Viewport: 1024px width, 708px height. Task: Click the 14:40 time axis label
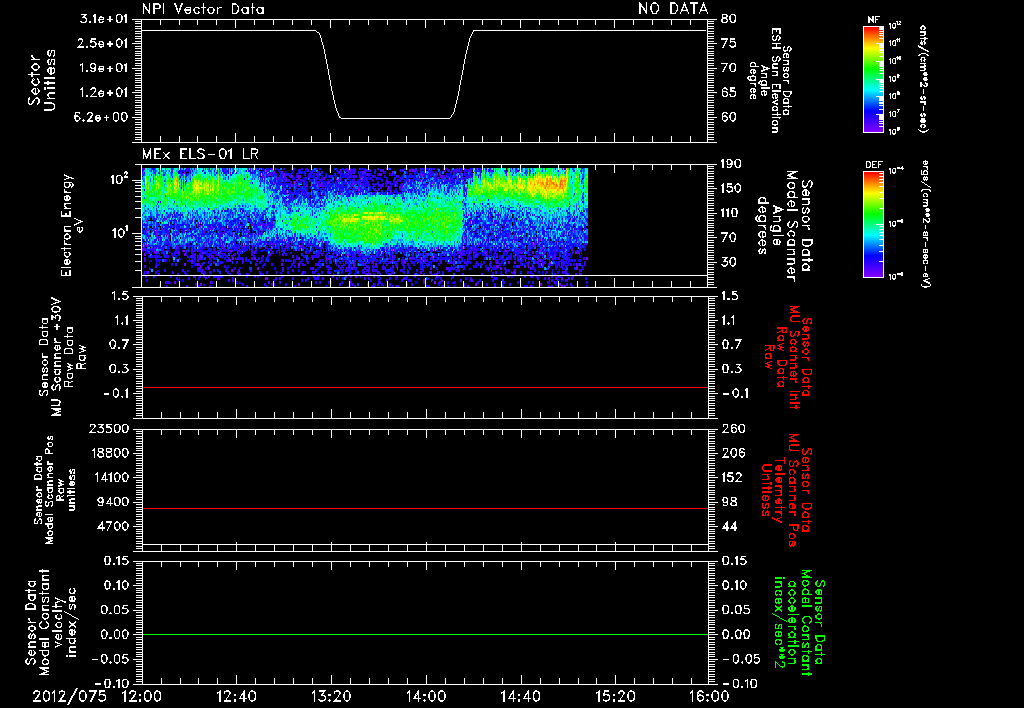[520, 696]
